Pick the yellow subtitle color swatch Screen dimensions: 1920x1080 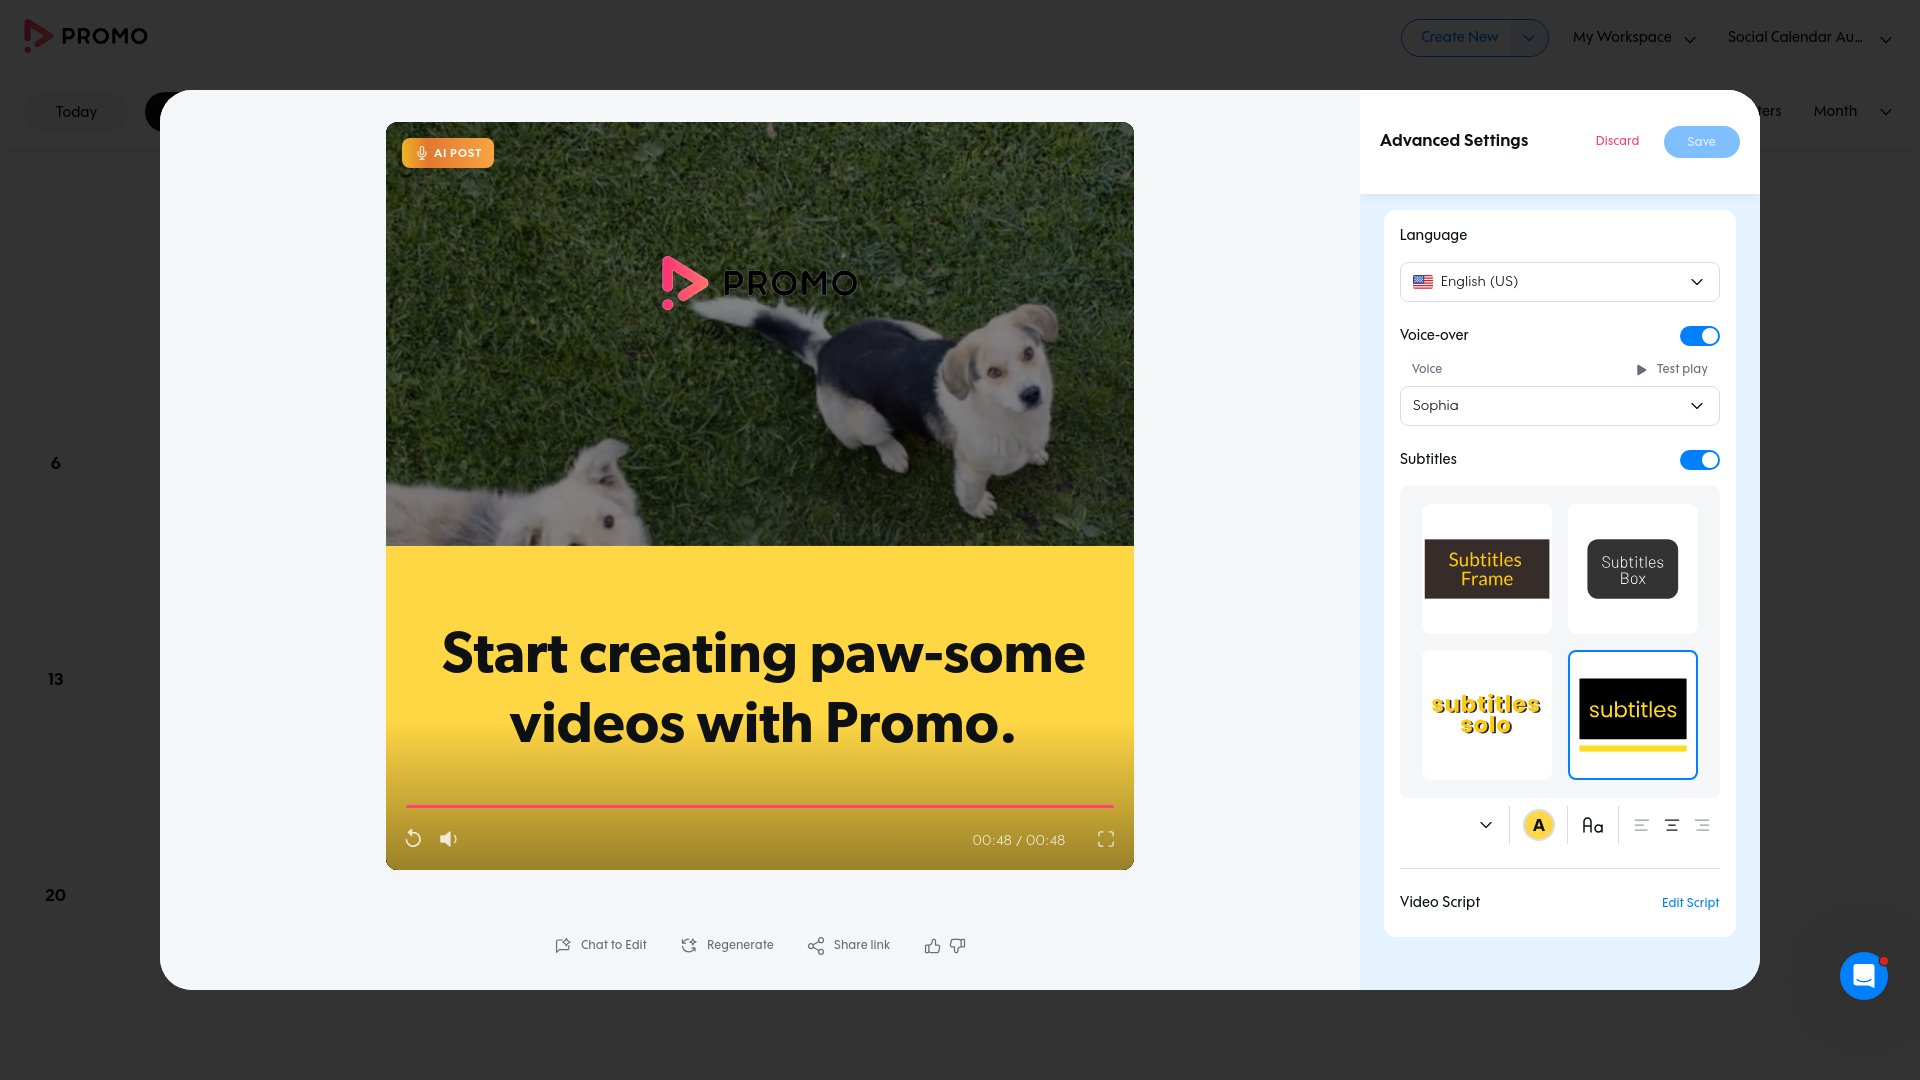coord(1538,826)
